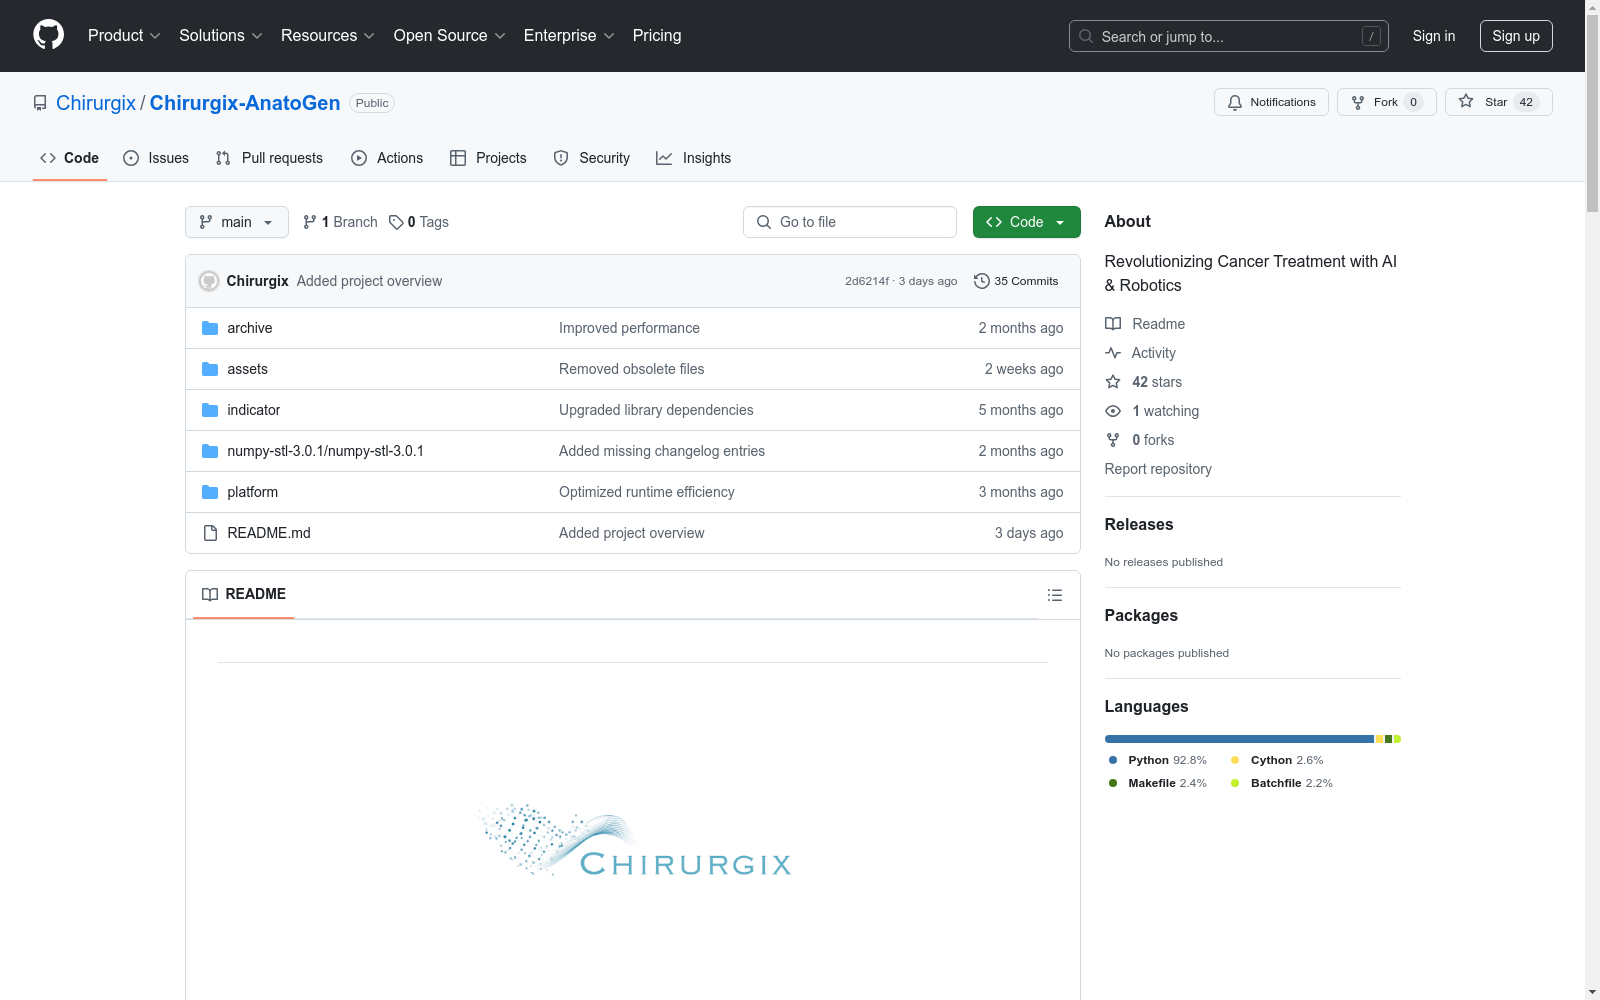The width and height of the screenshot is (1600, 1000).
Task: Expand the Open Source menu
Action: tap(450, 36)
